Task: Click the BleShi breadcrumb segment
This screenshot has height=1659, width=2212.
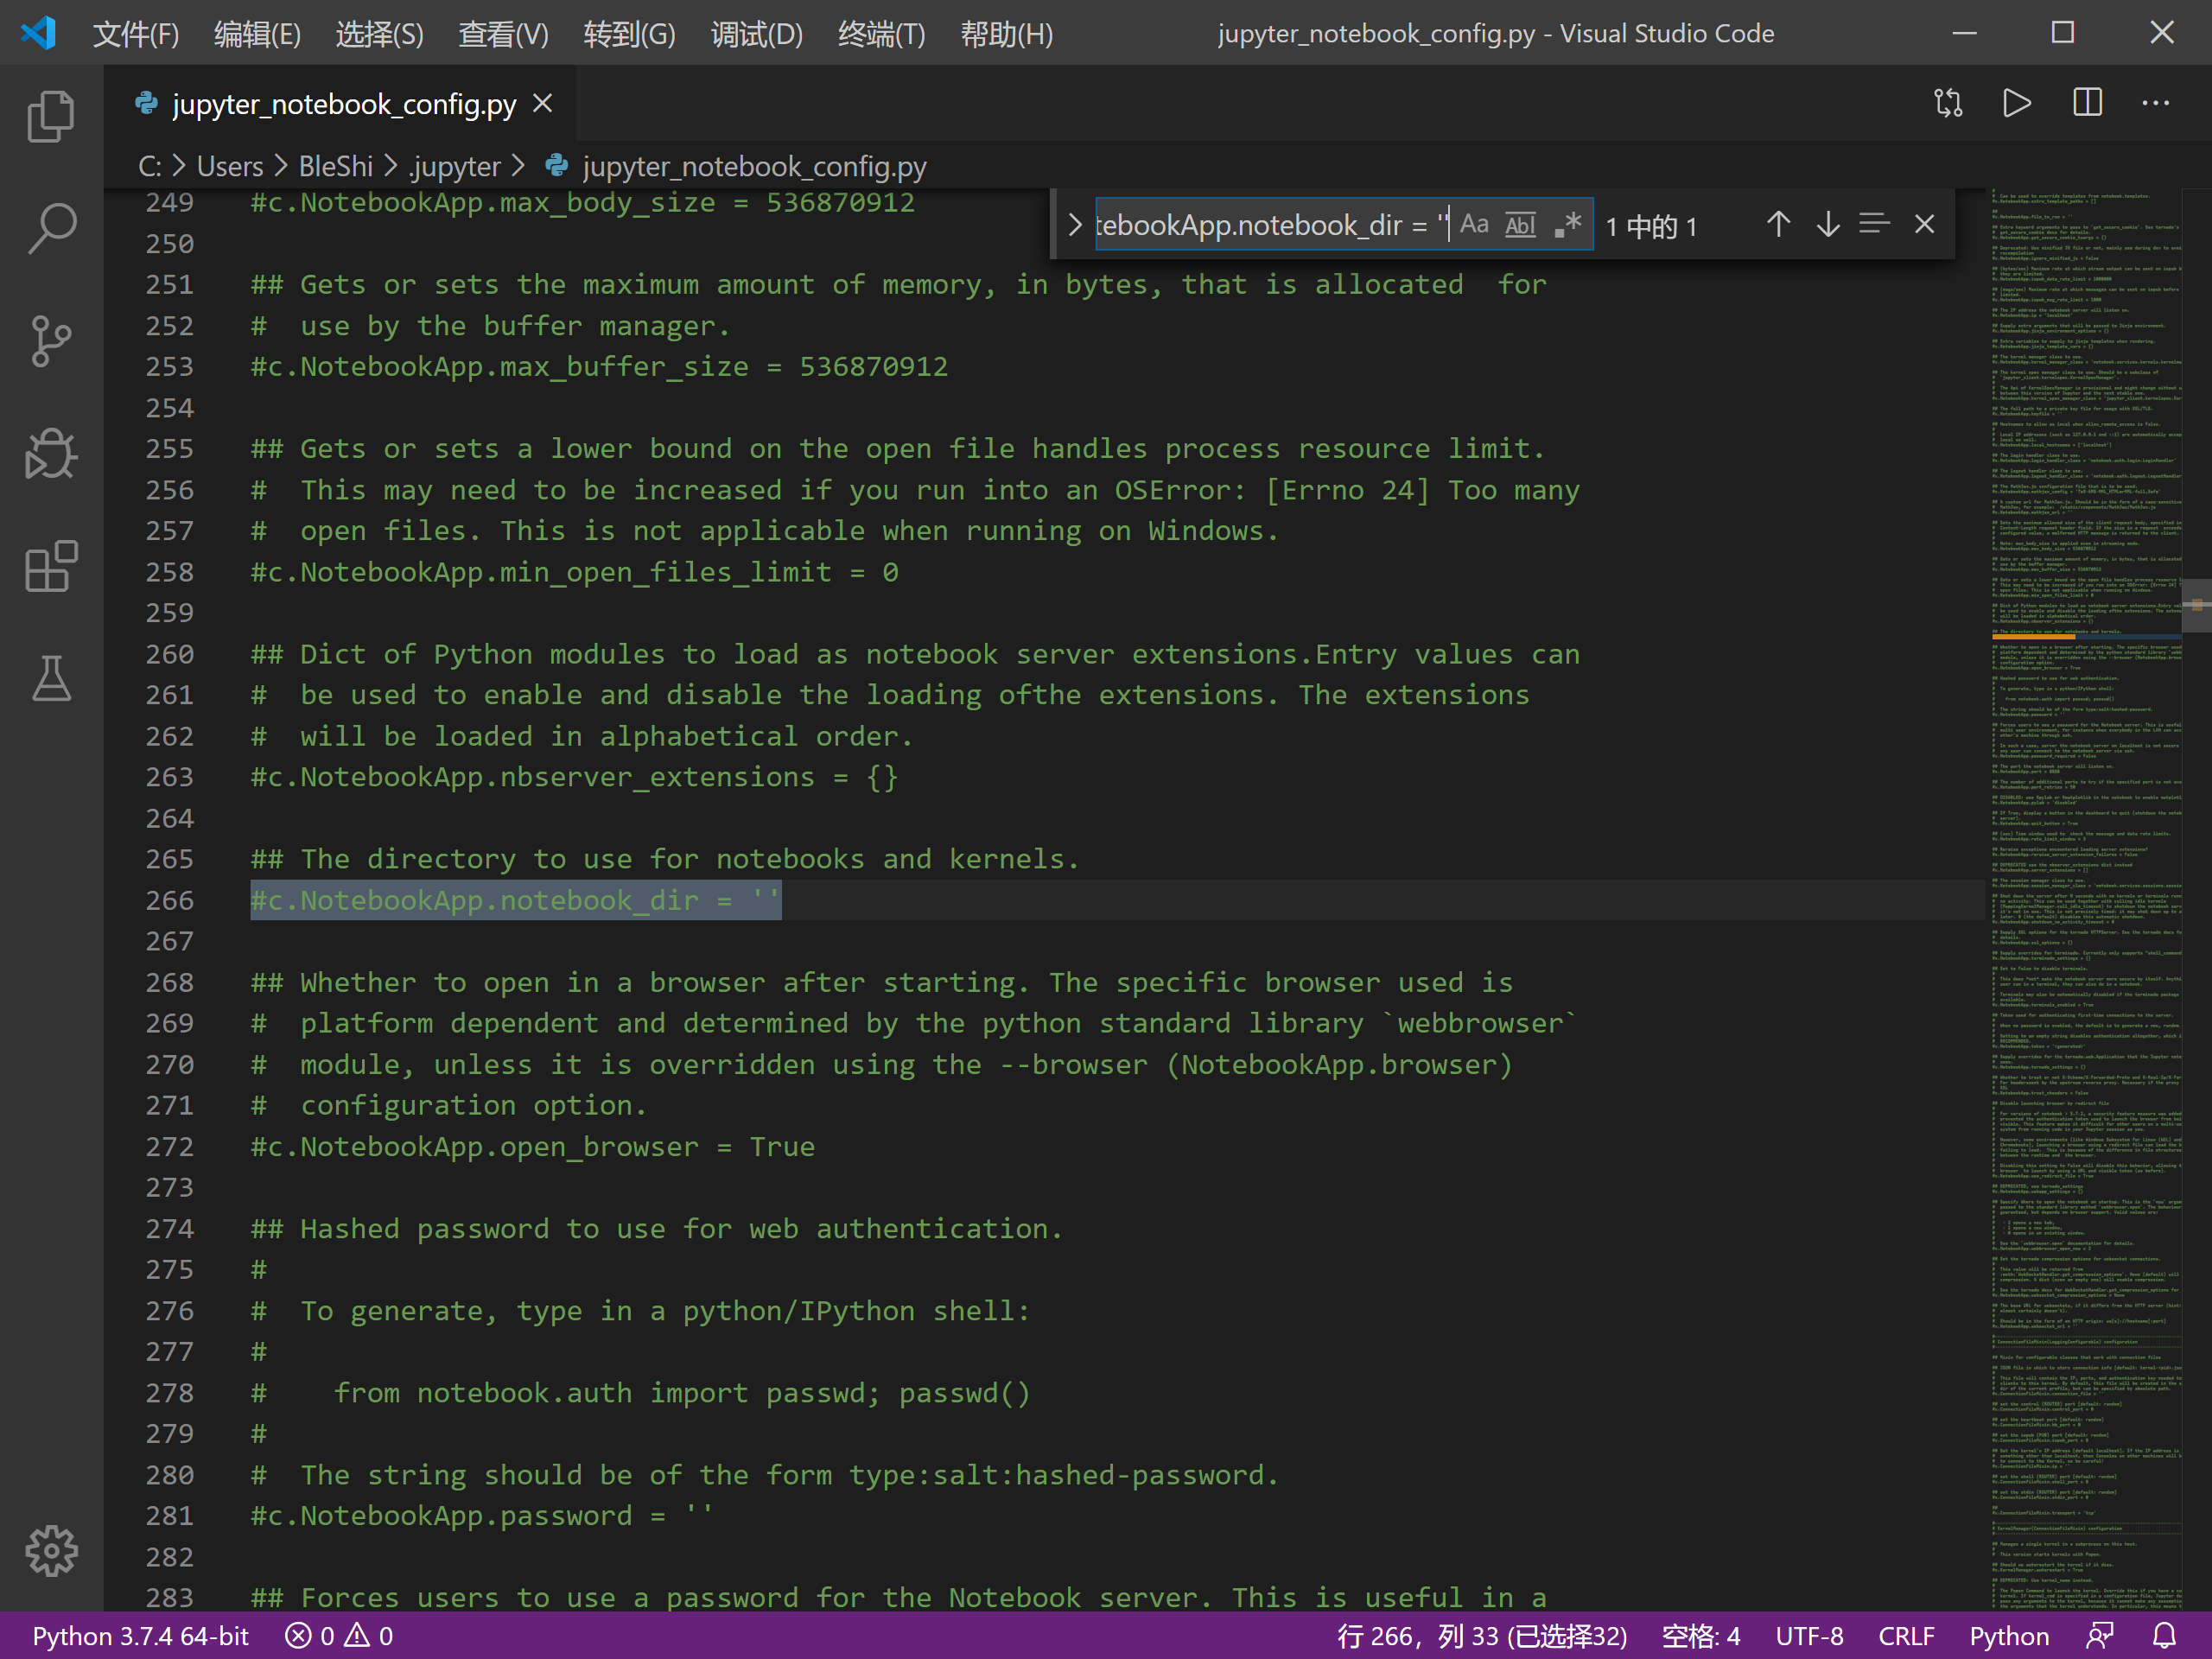Action: pyautogui.click(x=335, y=166)
